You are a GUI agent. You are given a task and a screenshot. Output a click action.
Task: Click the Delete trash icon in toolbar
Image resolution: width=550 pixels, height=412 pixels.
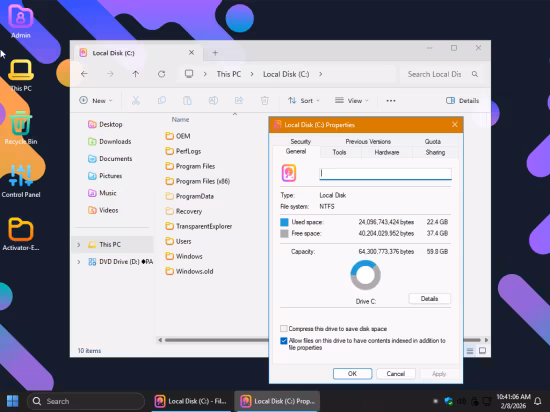pos(265,101)
